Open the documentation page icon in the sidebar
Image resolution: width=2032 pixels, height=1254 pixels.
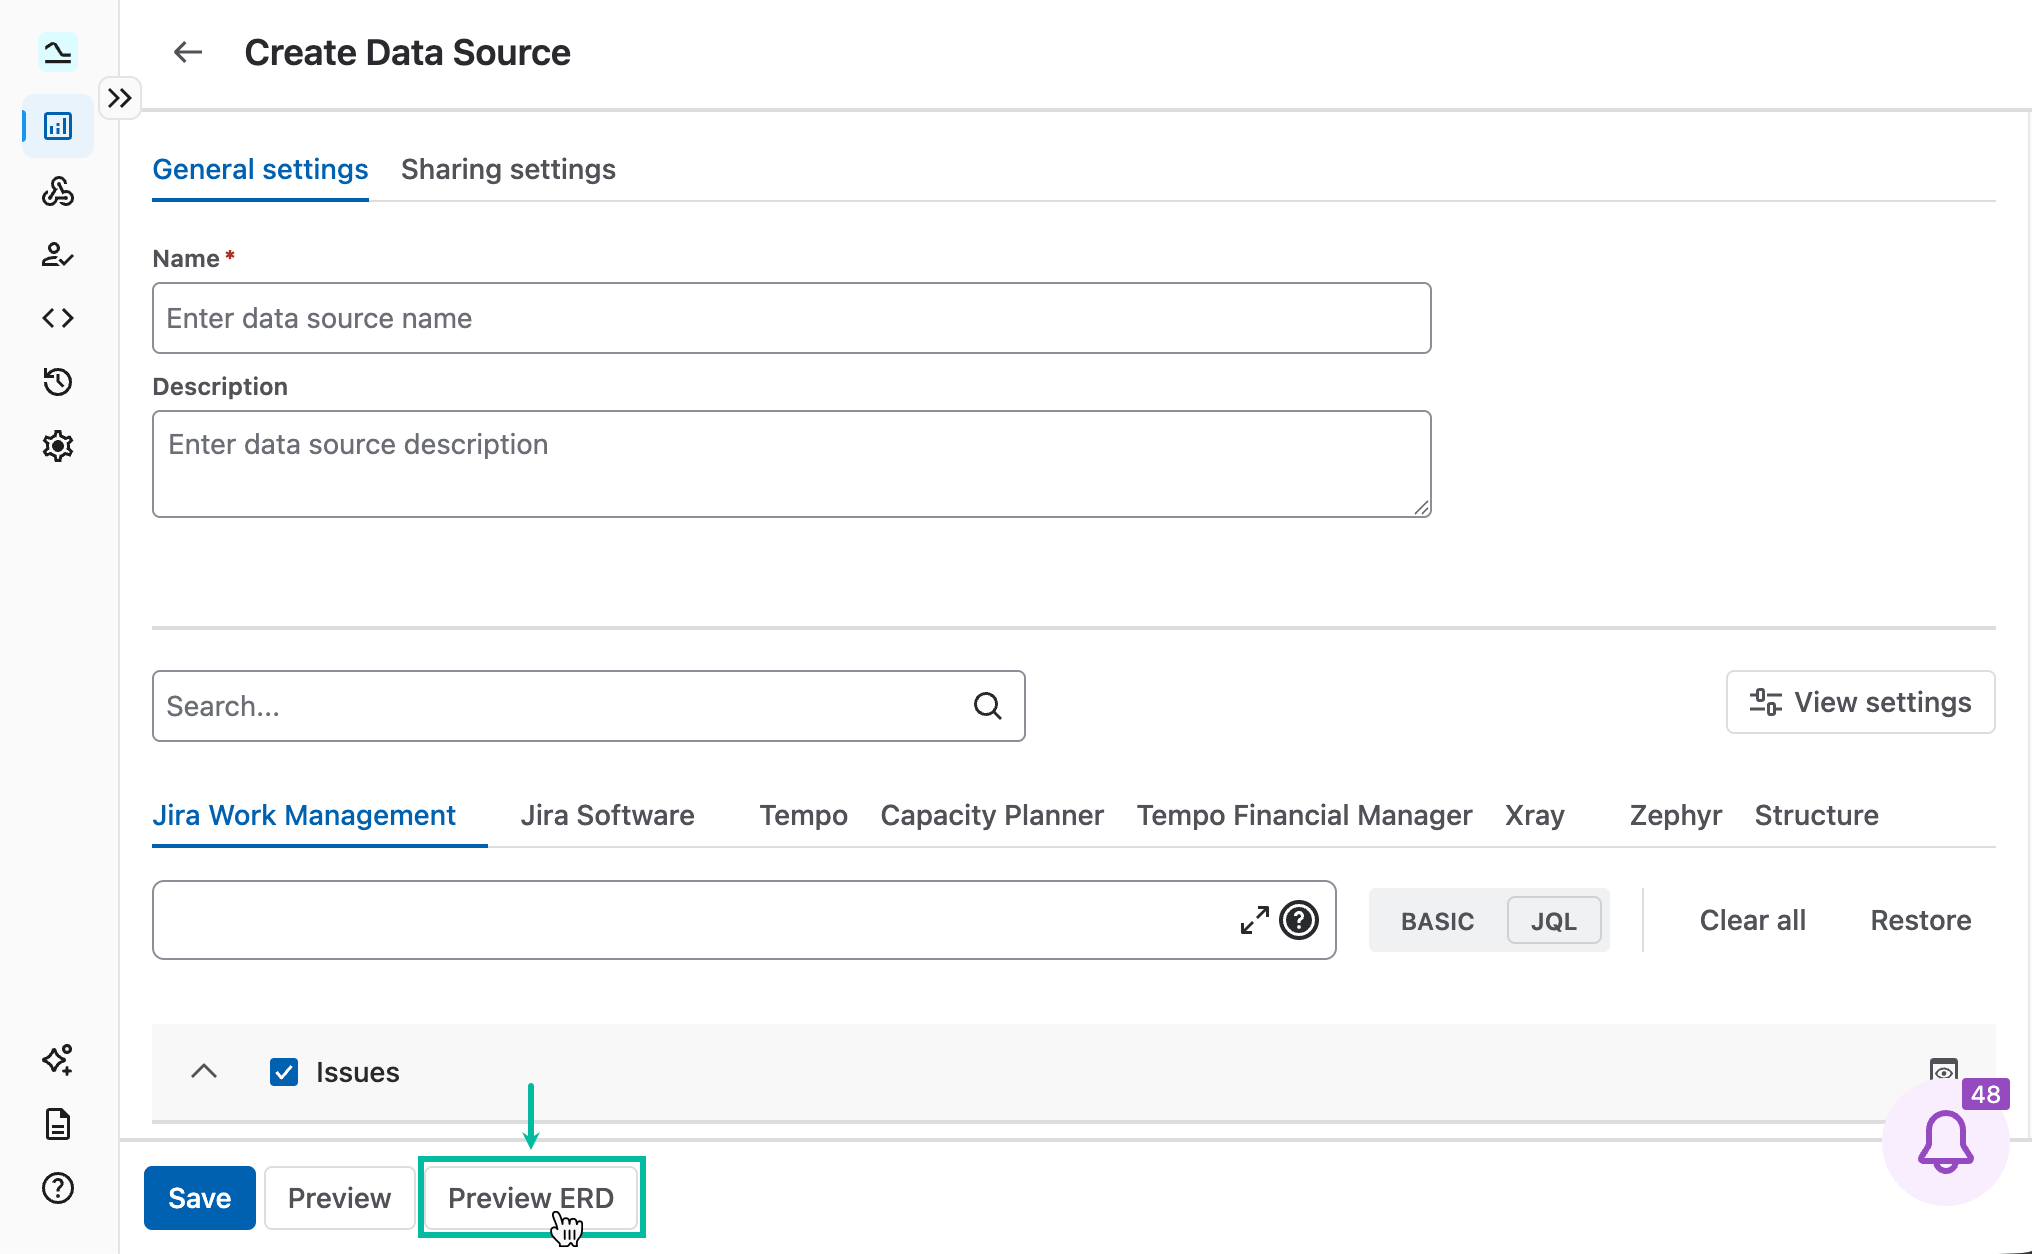point(58,1124)
